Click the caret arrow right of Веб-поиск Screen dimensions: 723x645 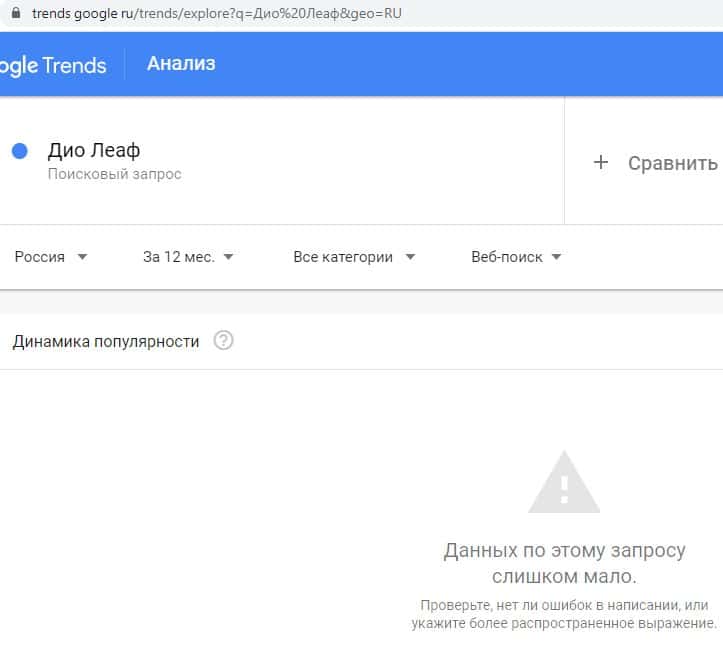(x=557, y=257)
